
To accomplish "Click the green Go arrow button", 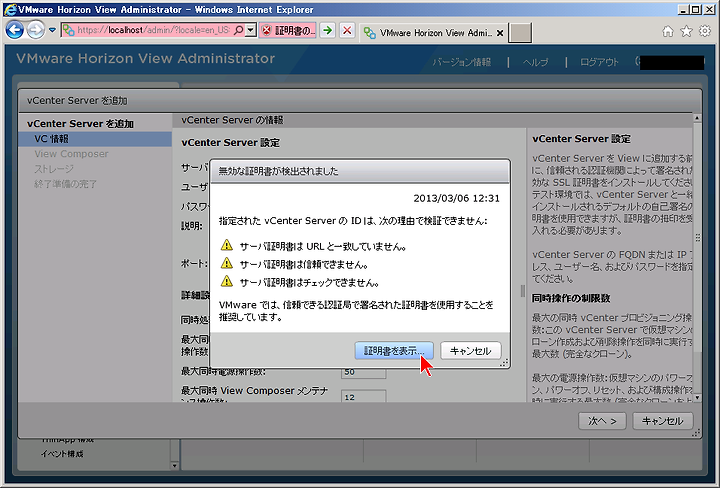I will 327,30.
